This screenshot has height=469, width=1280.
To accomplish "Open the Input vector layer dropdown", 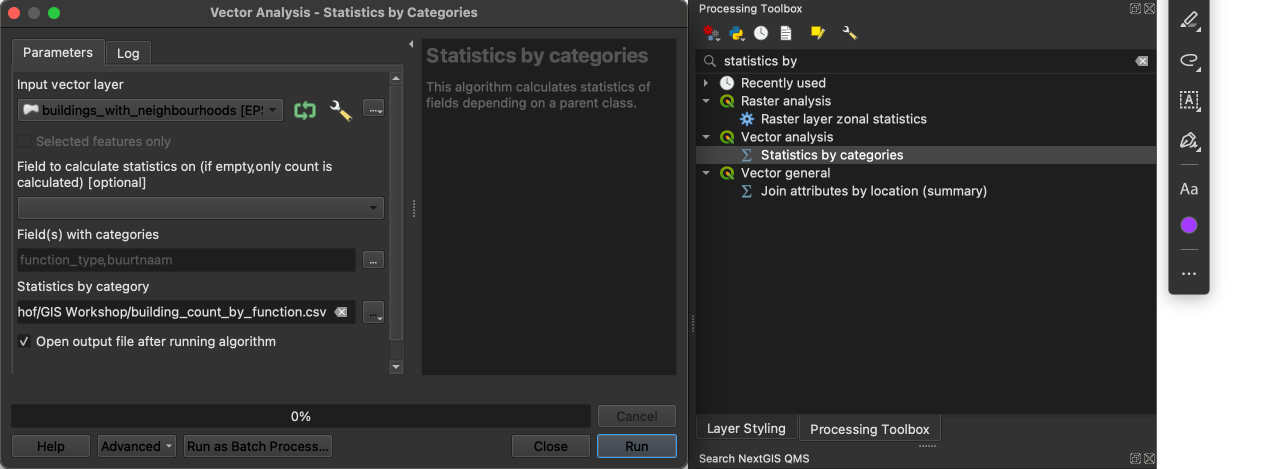I will (150, 111).
